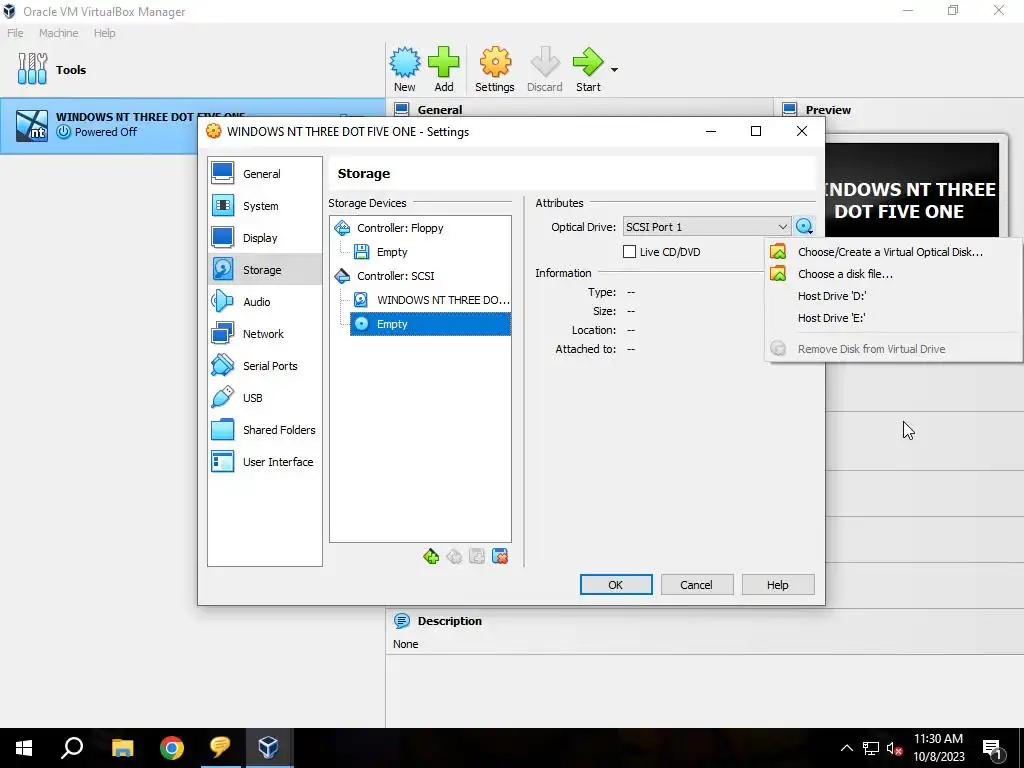Image resolution: width=1024 pixels, height=768 pixels.
Task: Click the Description section header in Manager
Action: [449, 621]
